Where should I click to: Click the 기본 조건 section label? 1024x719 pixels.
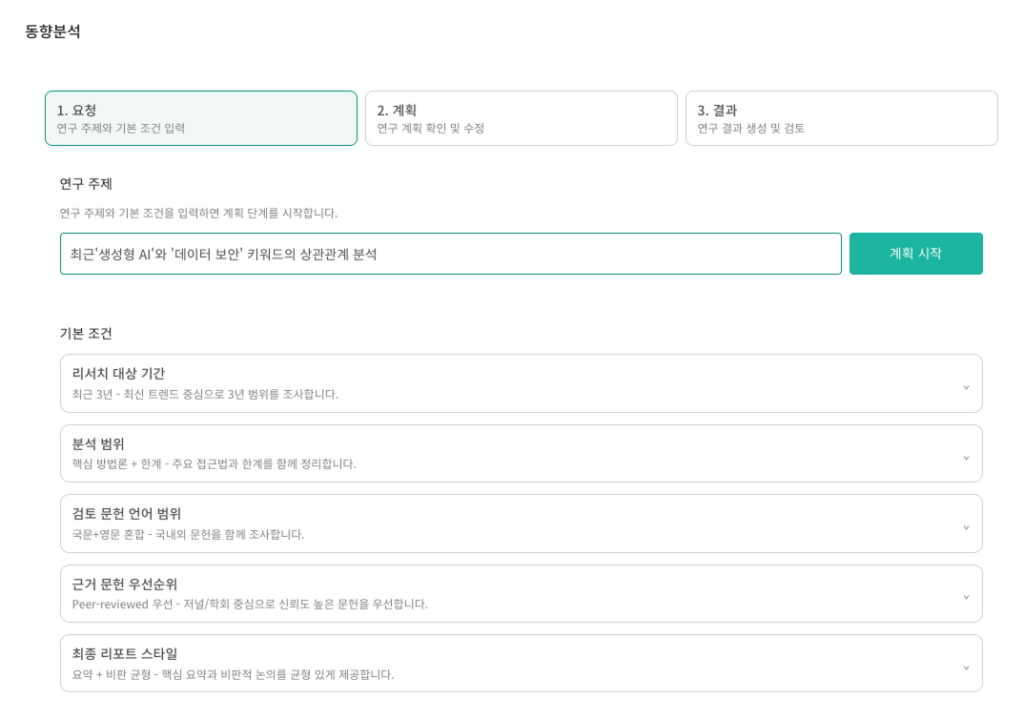(x=86, y=333)
